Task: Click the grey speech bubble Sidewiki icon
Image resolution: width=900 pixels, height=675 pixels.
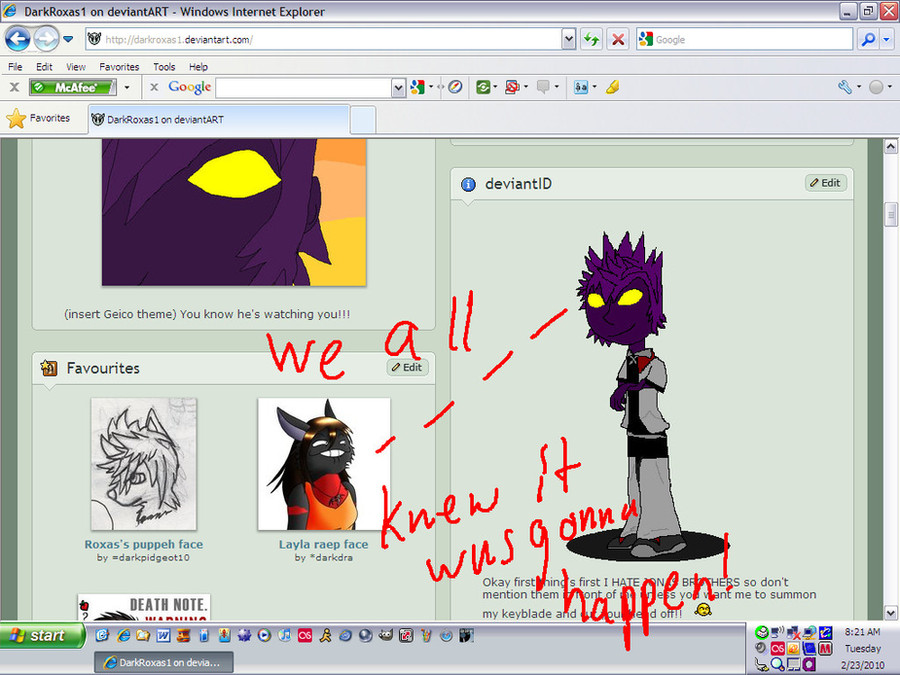Action: click(x=543, y=87)
